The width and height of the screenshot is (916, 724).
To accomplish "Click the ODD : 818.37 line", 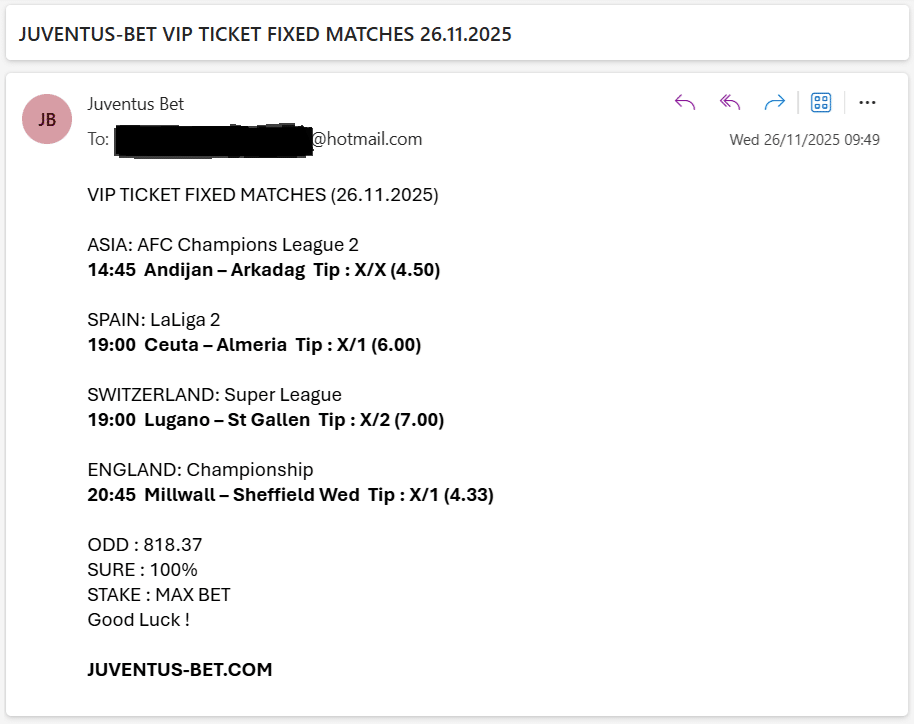I will (x=144, y=545).
